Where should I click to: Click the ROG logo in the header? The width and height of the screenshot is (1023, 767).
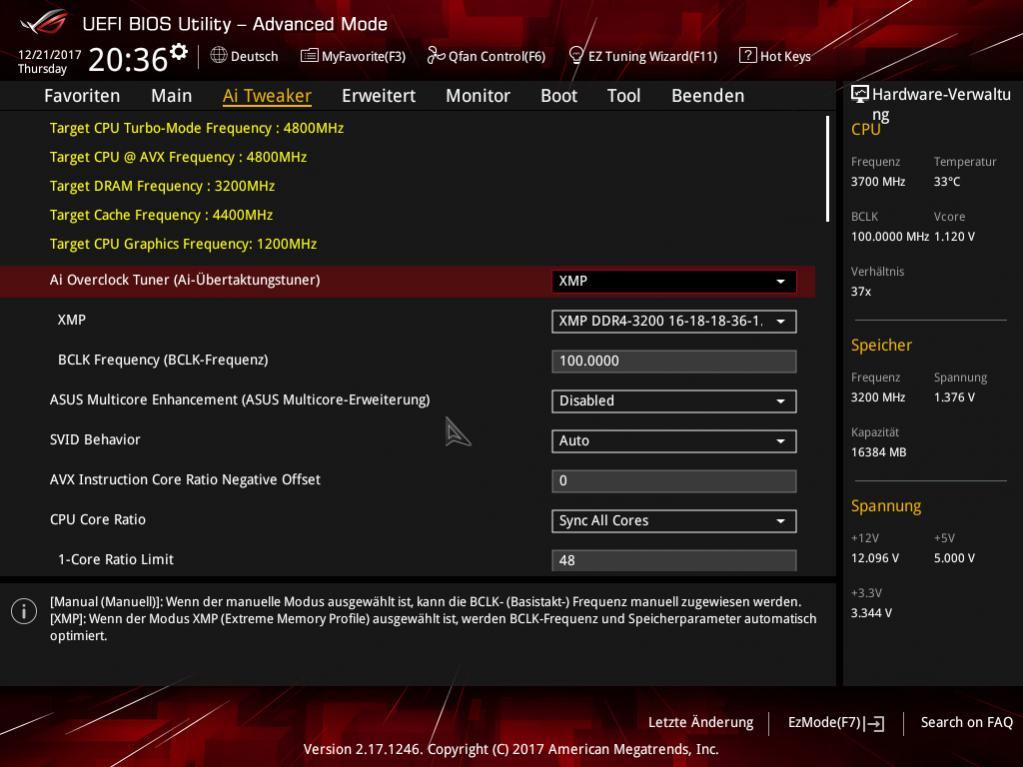pos(44,22)
